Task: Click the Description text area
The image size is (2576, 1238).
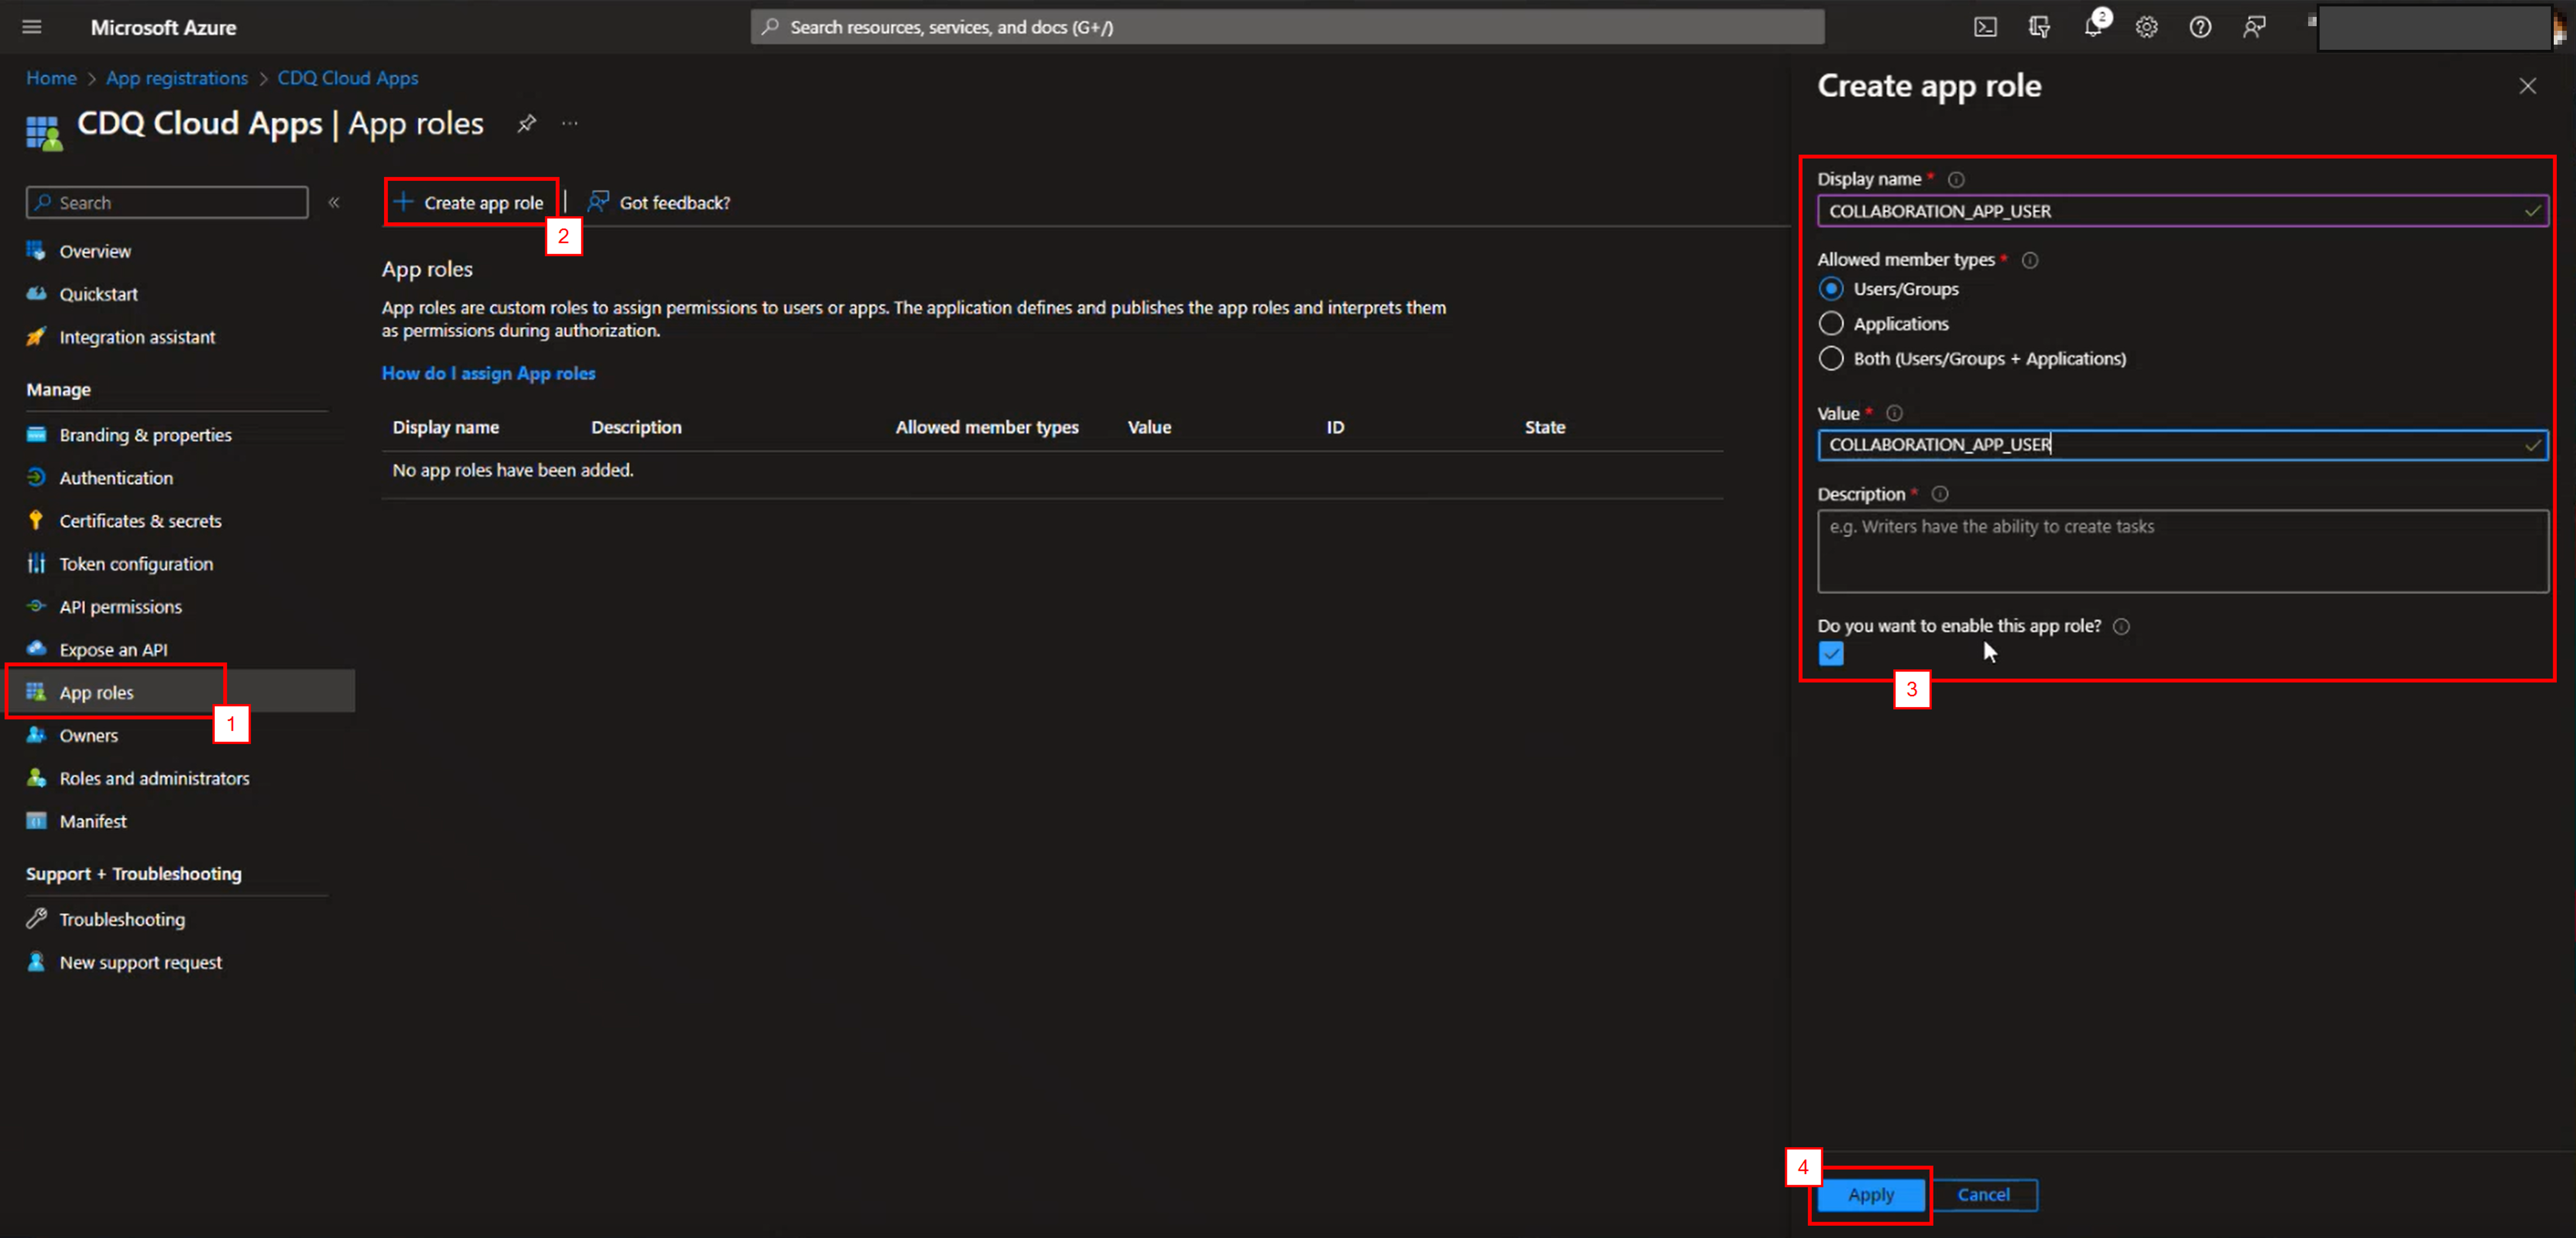Action: click(x=2182, y=552)
